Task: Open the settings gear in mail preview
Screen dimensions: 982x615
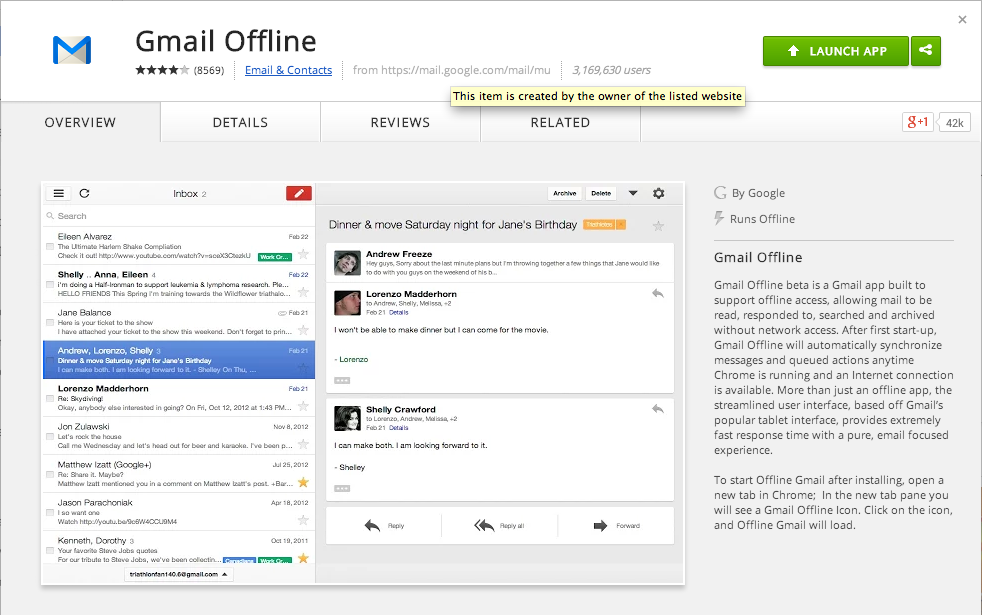Action: pos(658,194)
